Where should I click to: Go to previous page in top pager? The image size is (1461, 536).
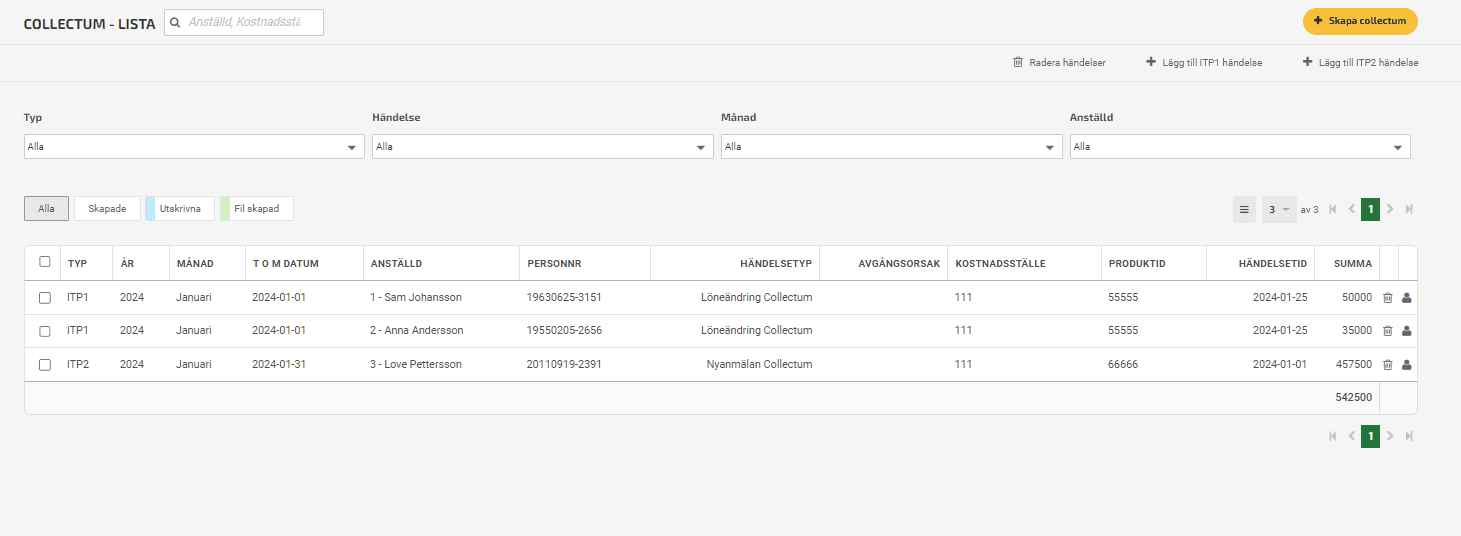tap(1351, 210)
